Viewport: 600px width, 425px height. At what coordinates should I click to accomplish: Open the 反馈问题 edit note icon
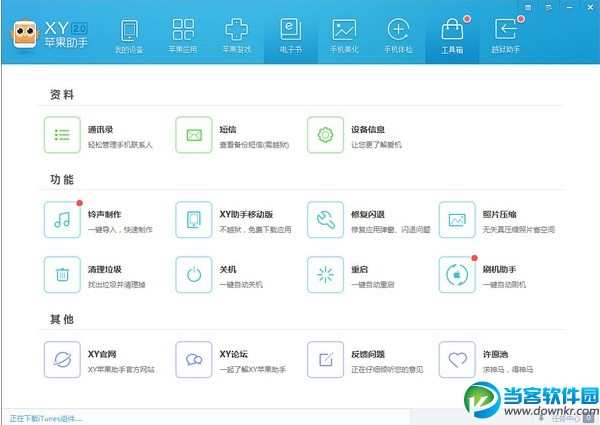point(325,360)
